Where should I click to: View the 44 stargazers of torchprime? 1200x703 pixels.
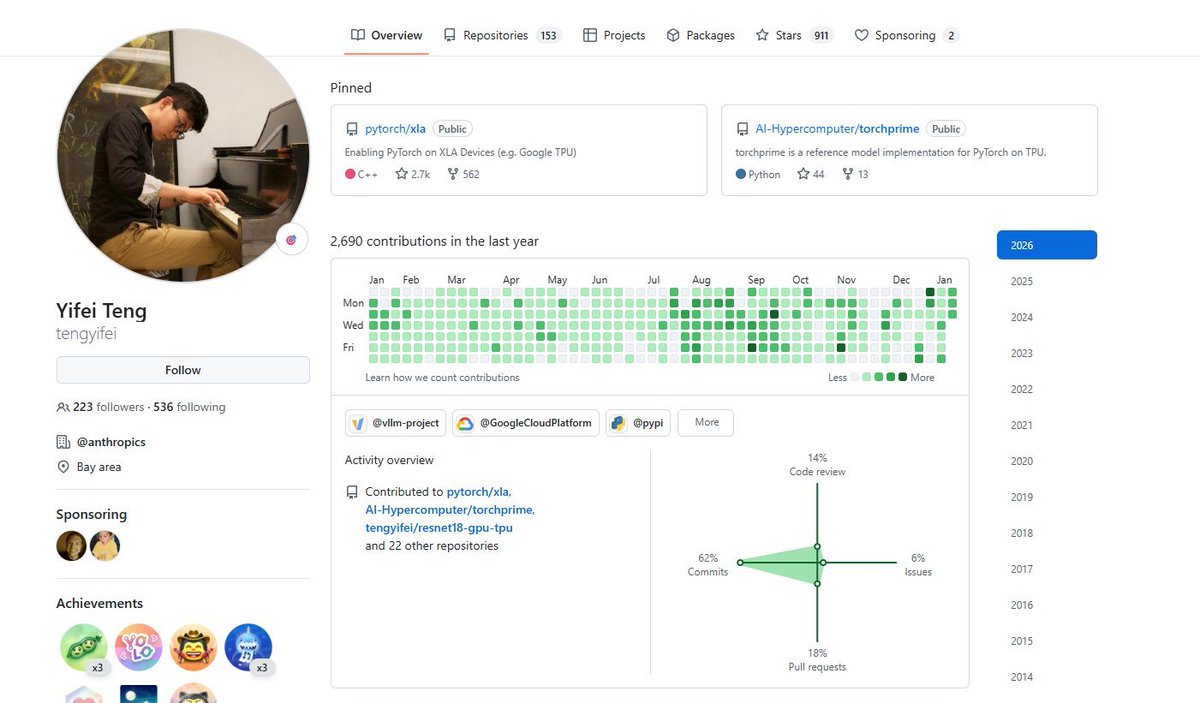811,174
